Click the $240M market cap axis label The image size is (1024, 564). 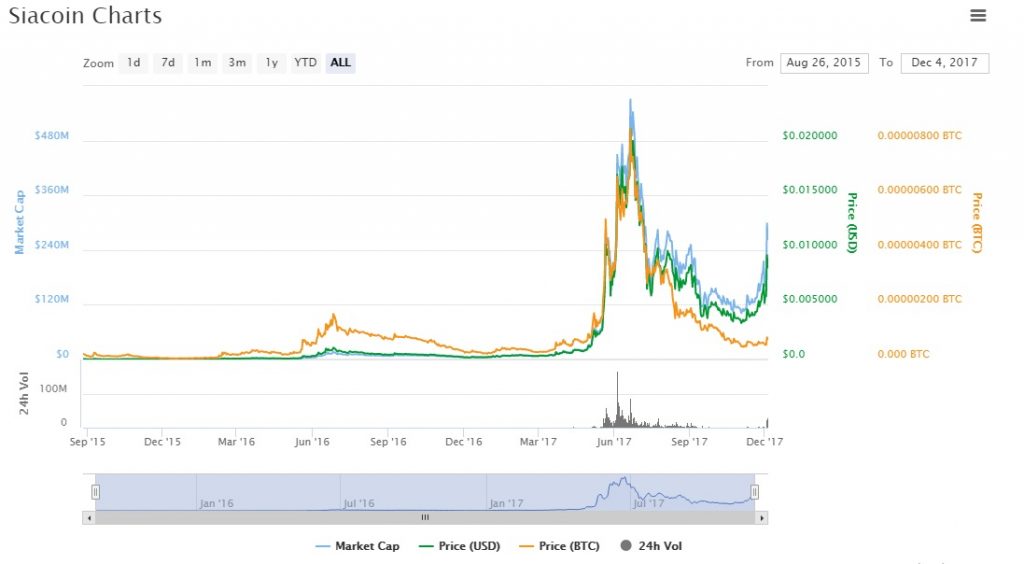tap(52, 245)
